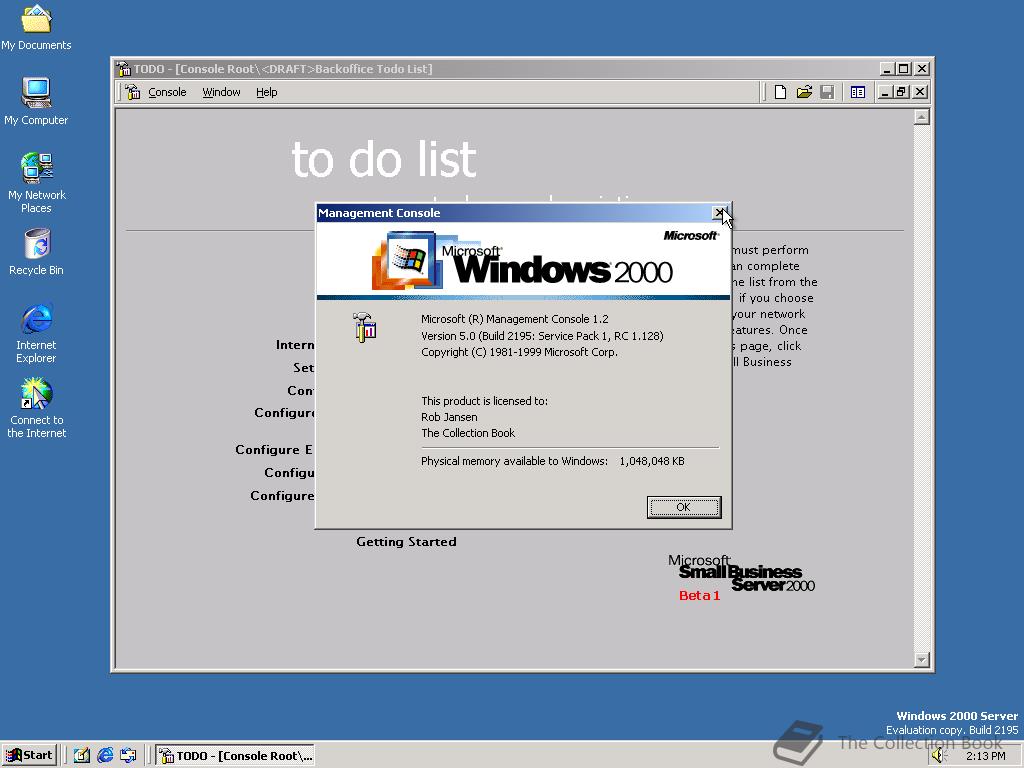Click the Save console diskette icon
The image size is (1024, 768).
tap(827, 92)
